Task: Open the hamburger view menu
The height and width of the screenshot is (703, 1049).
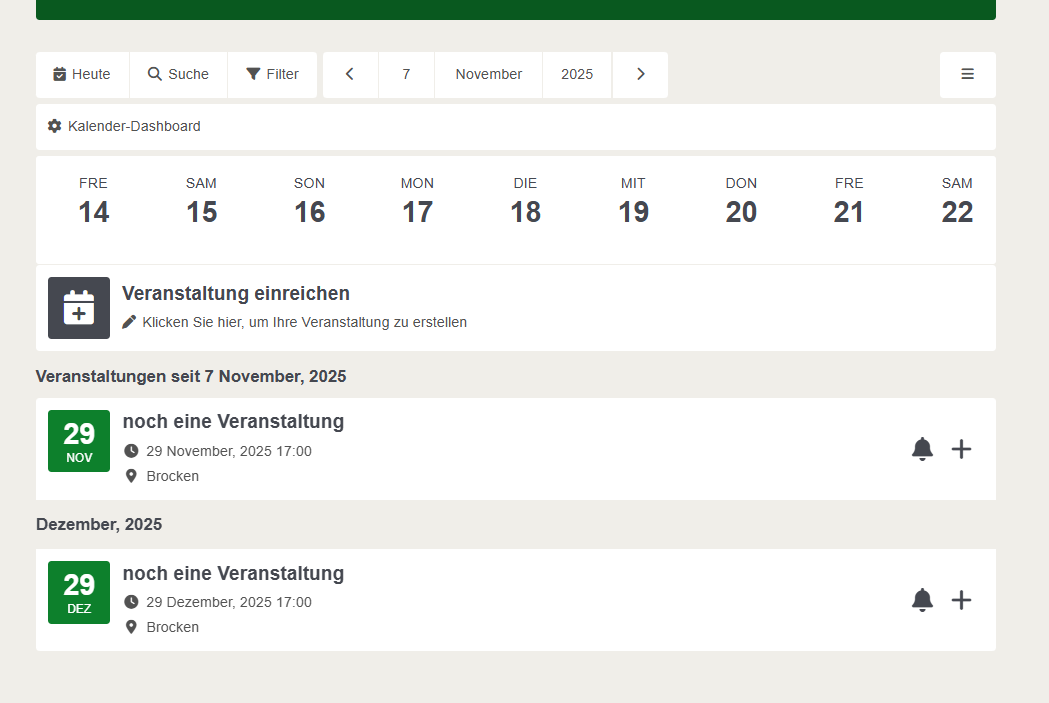Action: (x=967, y=74)
